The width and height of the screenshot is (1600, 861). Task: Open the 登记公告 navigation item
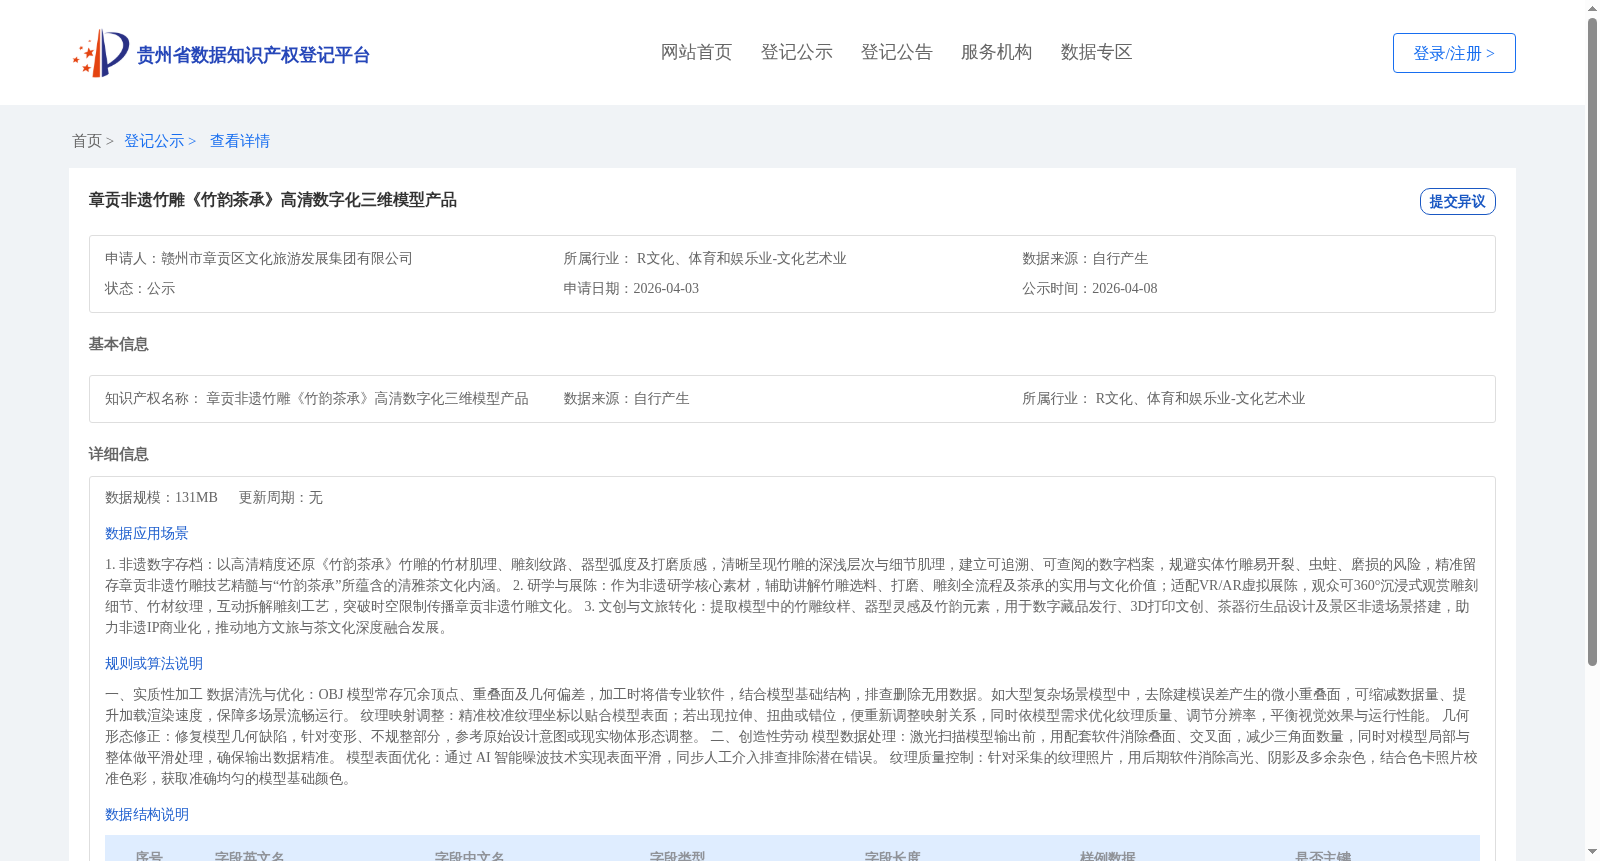coord(896,52)
